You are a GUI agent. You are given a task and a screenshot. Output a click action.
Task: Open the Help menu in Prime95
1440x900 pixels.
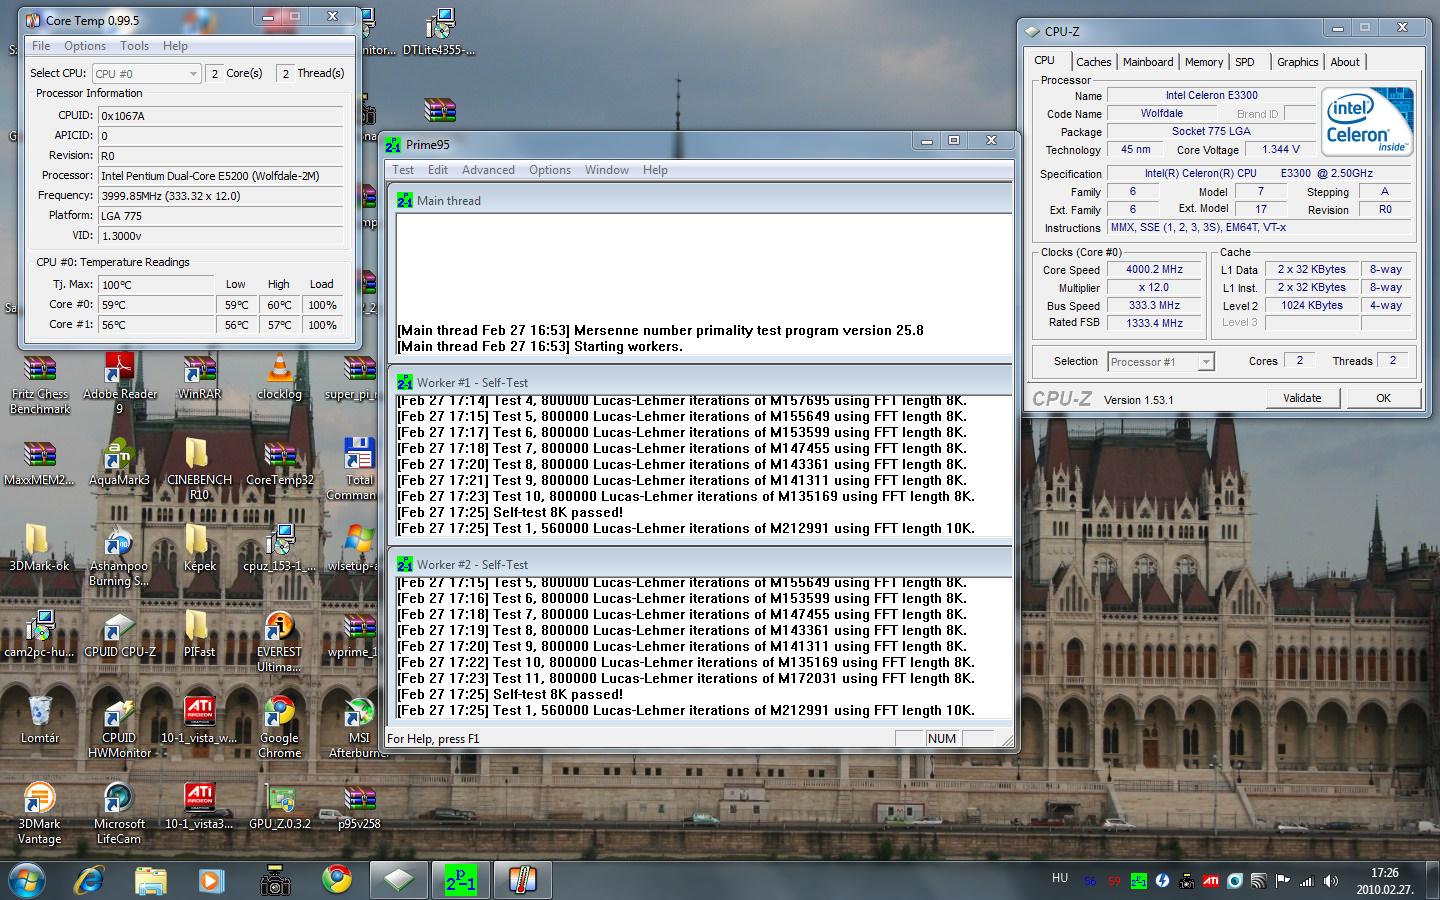(x=655, y=170)
